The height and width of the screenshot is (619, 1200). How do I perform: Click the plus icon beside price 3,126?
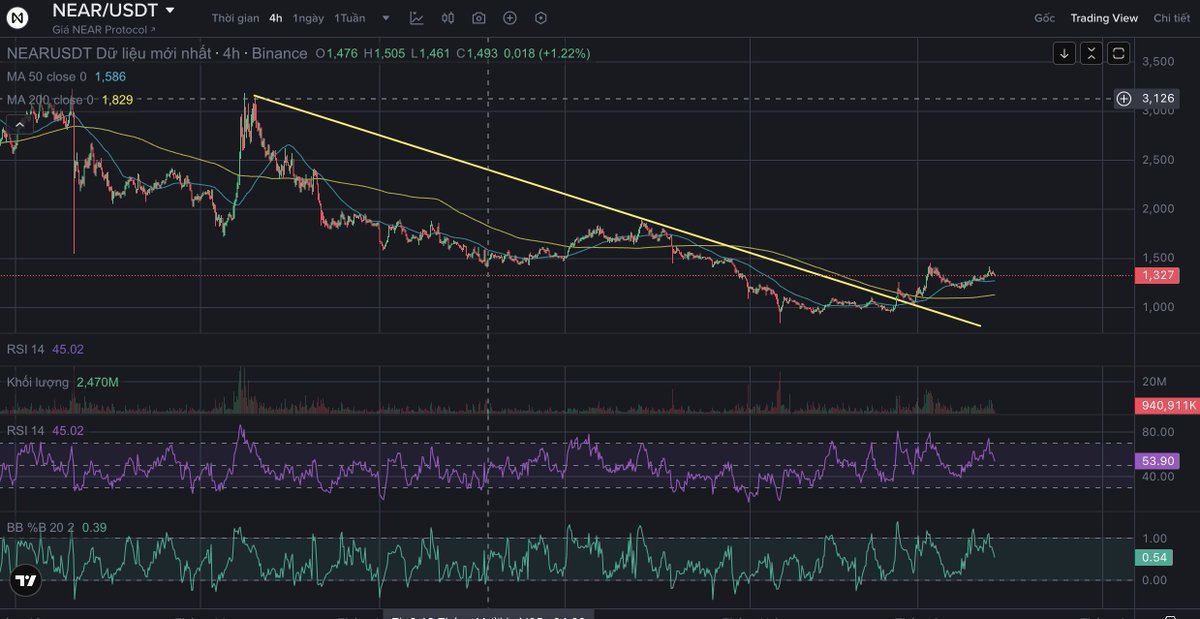(1124, 98)
